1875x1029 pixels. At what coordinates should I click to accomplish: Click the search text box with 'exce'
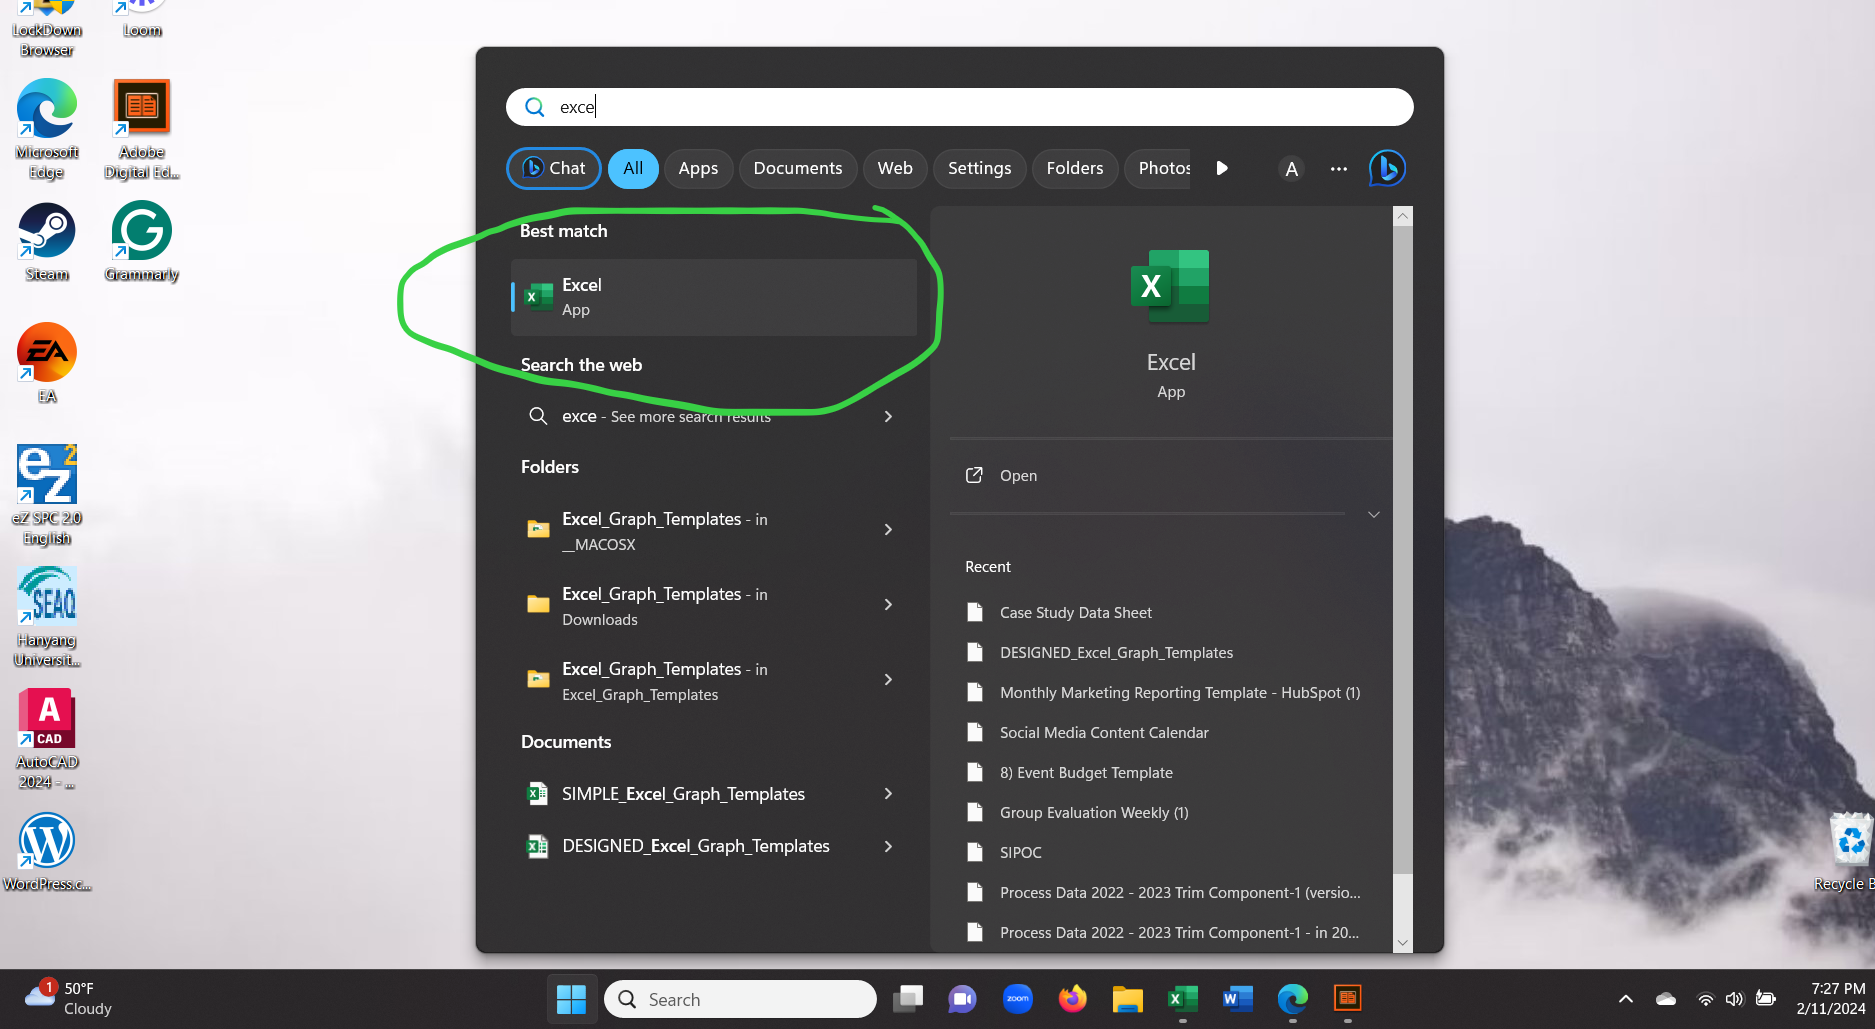pos(959,107)
